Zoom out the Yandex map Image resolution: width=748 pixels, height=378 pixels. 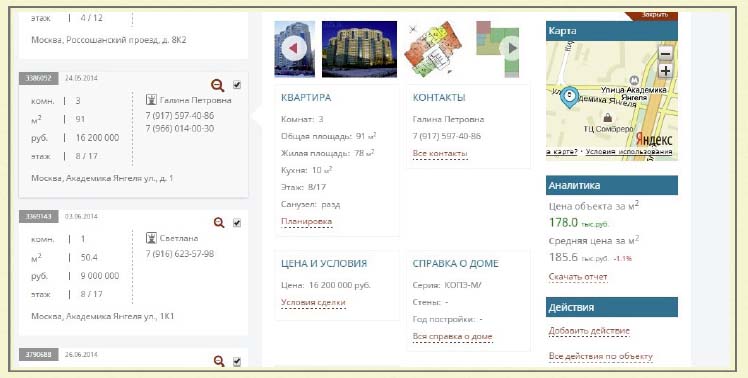(665, 53)
